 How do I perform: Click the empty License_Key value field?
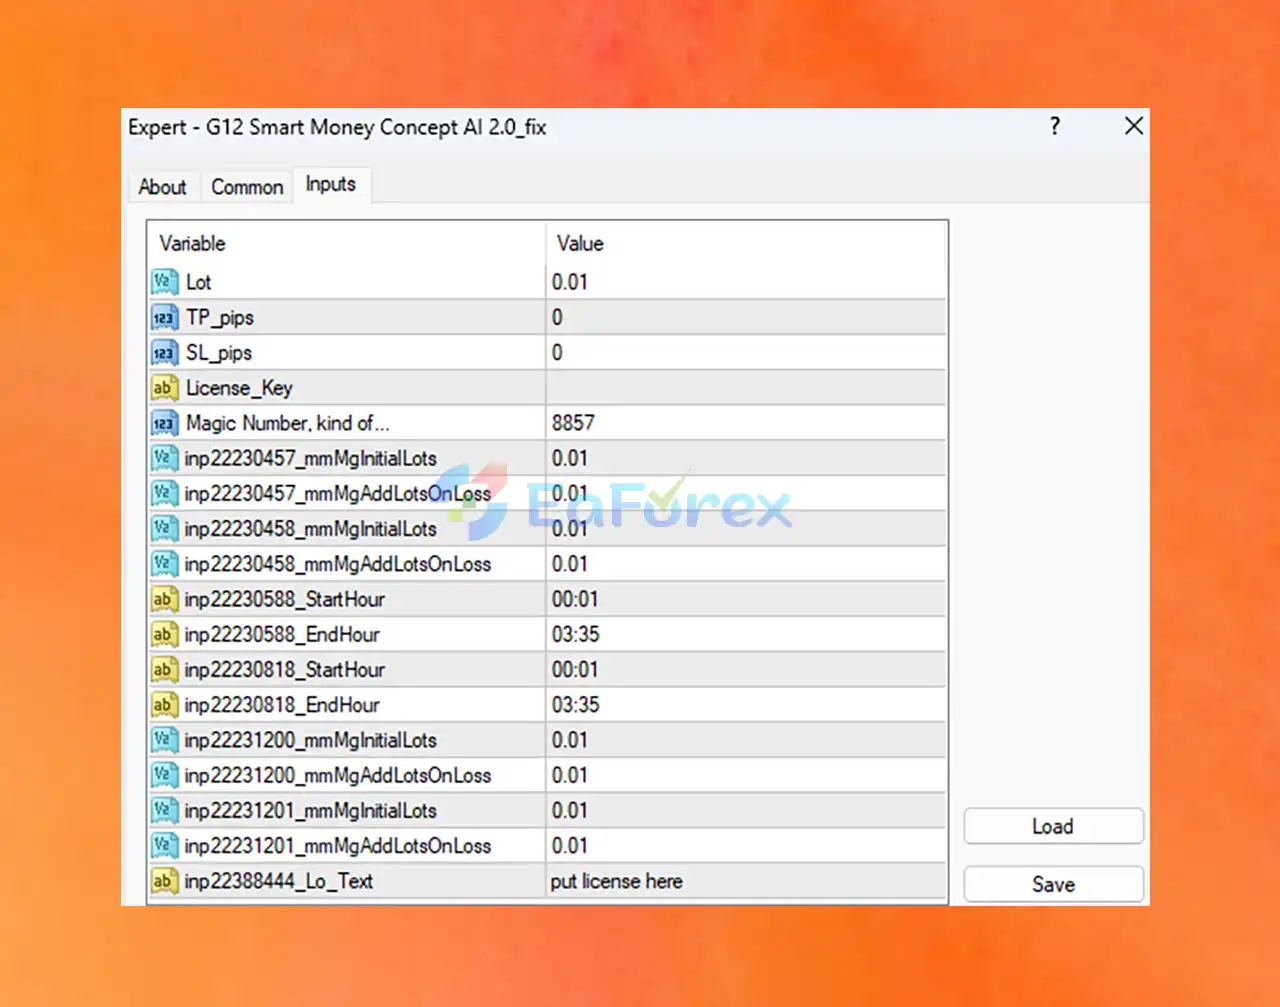[746, 388]
